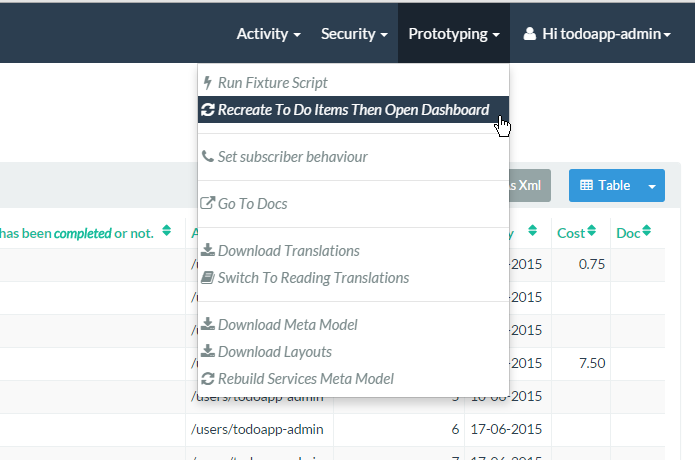The image size is (695, 460).
Task: Toggle sort on the completed column
Action: [166, 232]
